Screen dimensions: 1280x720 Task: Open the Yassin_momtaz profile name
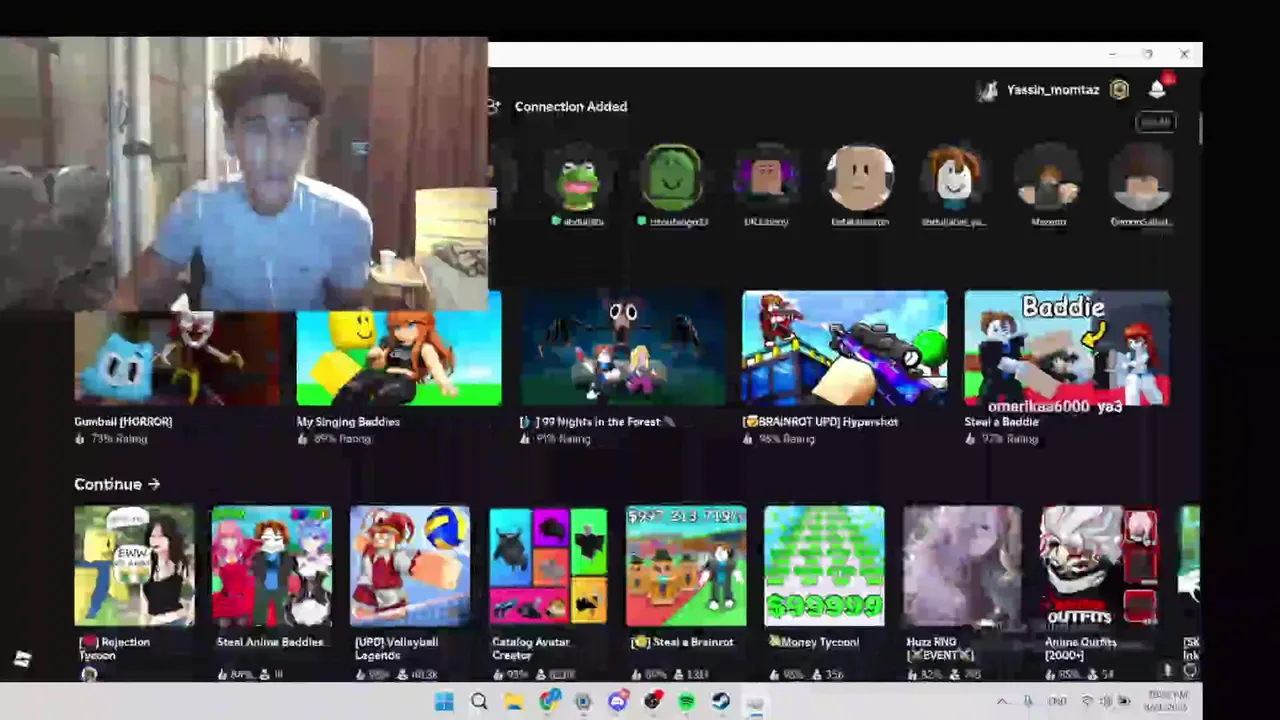pos(1053,90)
